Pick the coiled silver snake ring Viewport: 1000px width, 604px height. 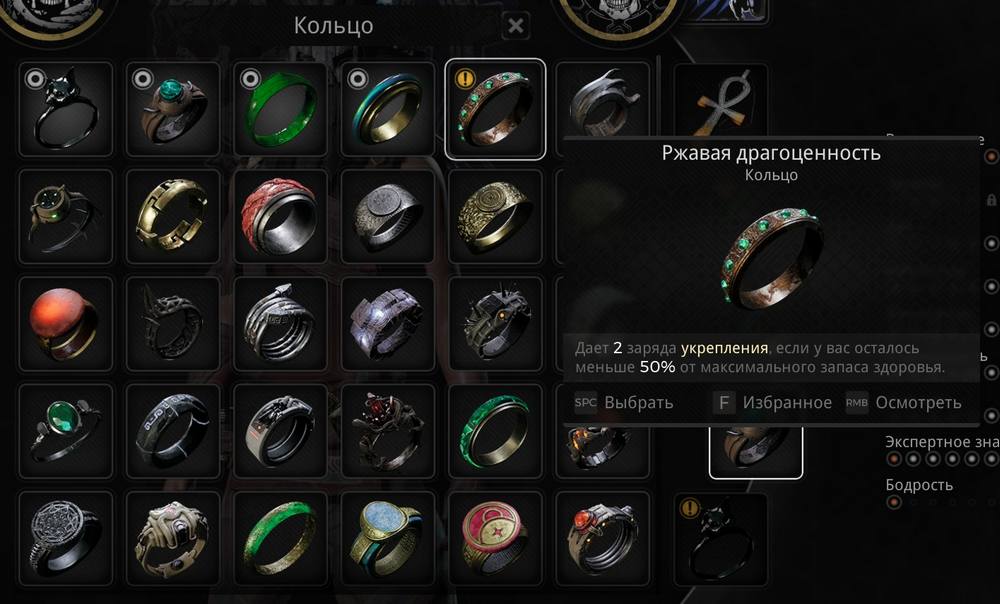(x=280, y=324)
